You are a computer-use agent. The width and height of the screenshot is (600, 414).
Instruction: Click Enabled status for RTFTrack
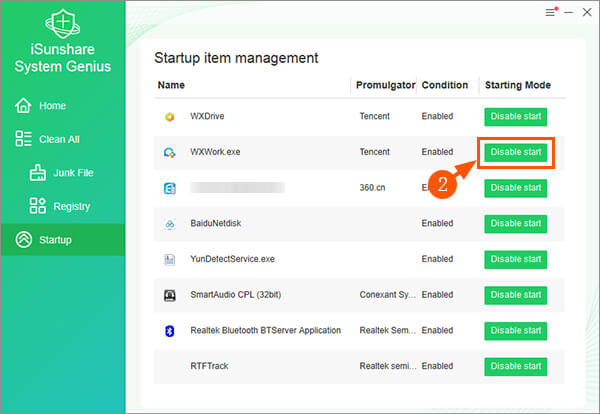pyautogui.click(x=437, y=366)
